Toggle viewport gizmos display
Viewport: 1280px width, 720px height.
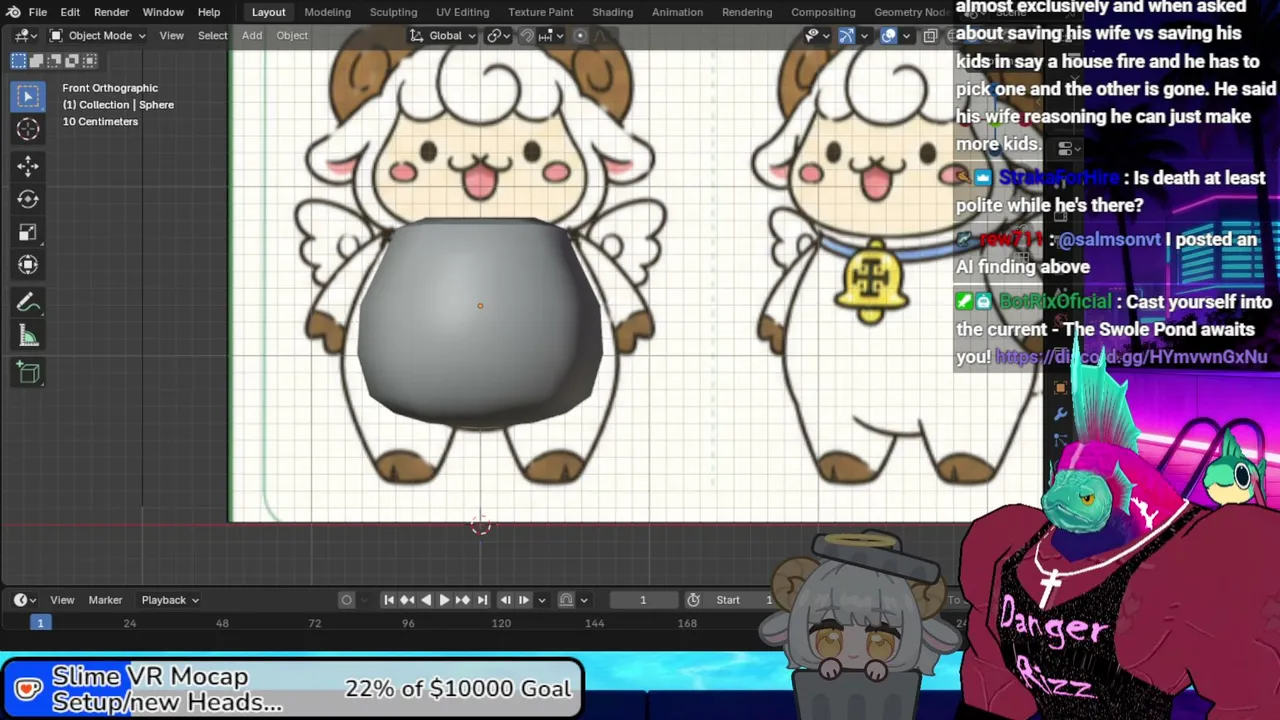pos(846,36)
